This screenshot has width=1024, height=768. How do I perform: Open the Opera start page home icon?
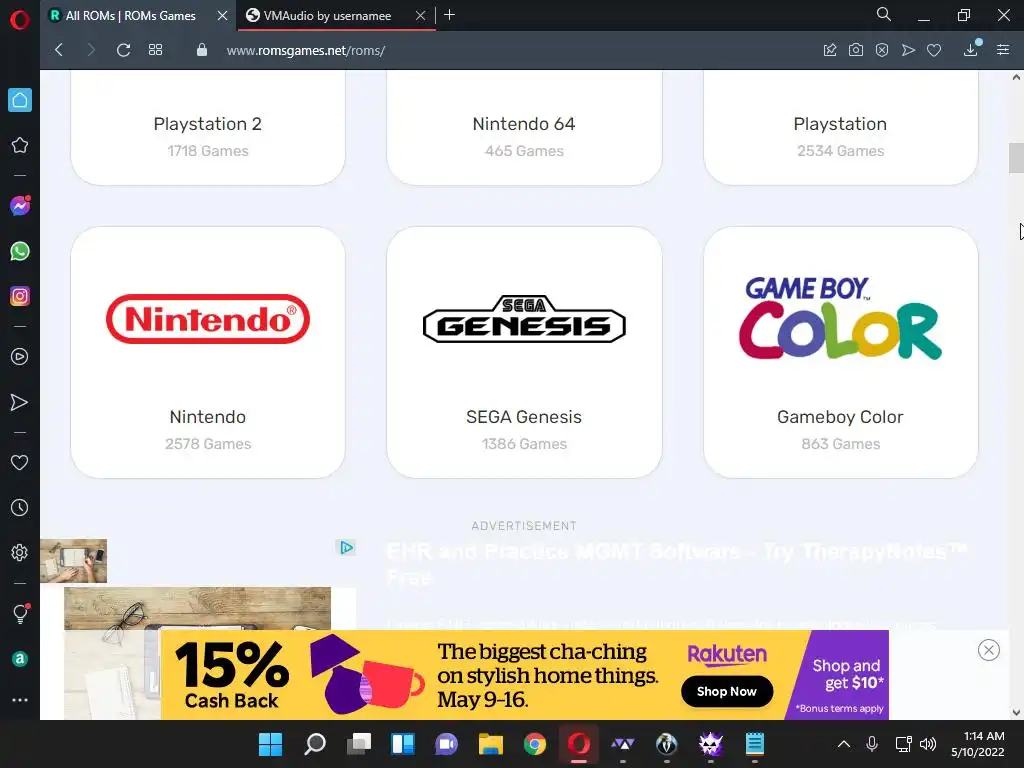coord(20,100)
